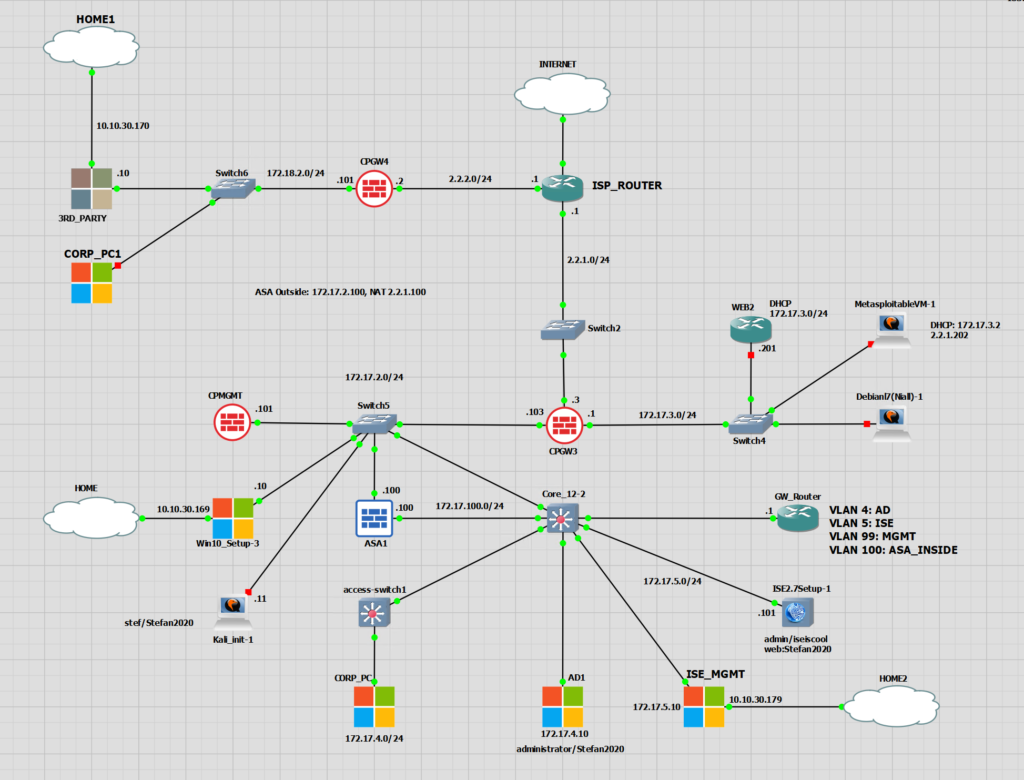Select the INTERNET cloud
This screenshot has height=780, width=1024.
coord(562,92)
